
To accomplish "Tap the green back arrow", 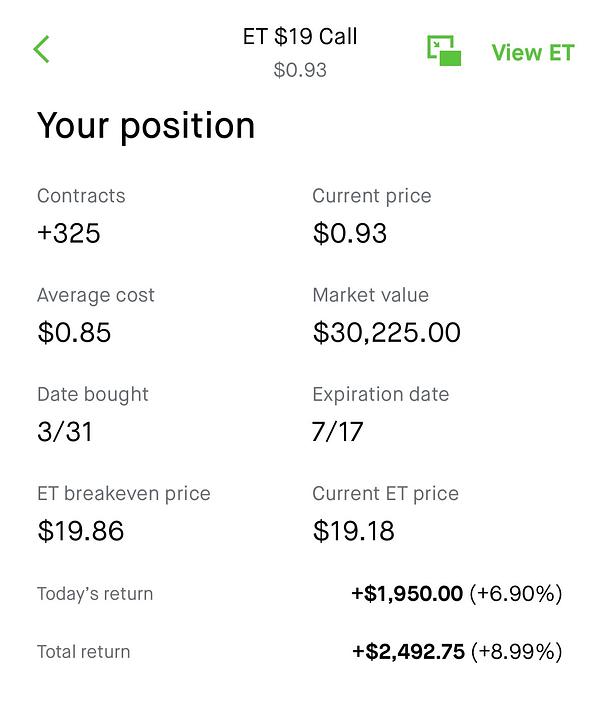I will pyautogui.click(x=41, y=49).
